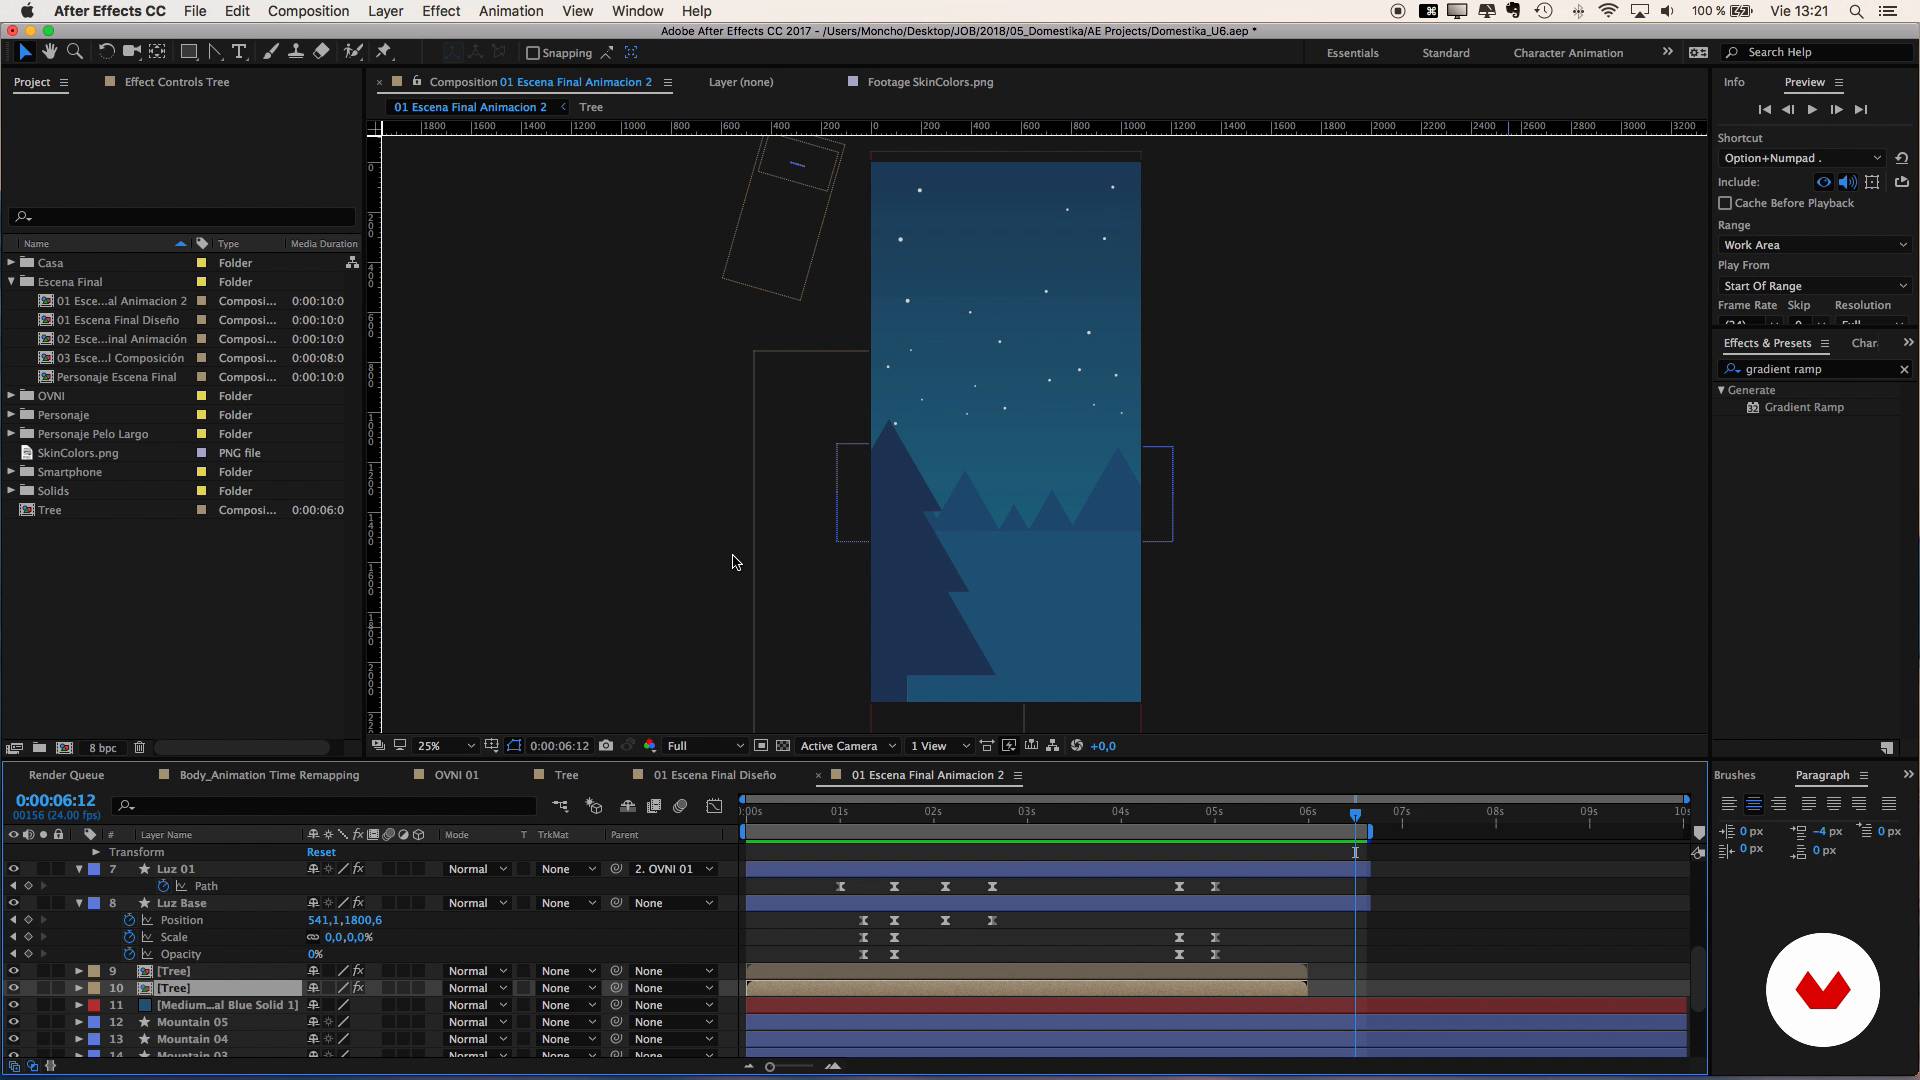Activate the Zoom tool
1920x1080 pixels.
pyautogui.click(x=75, y=52)
